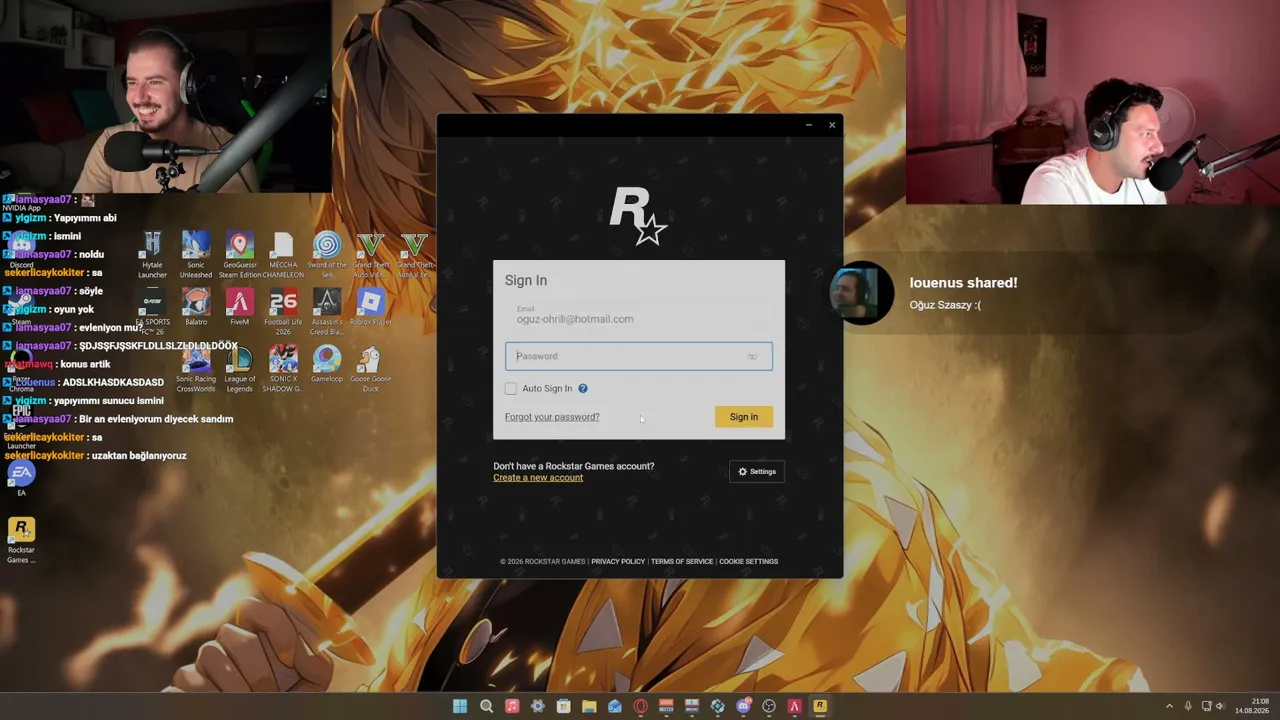1280x720 pixels.
Task: Launch Goose Goose Duck from the desktop
Action: (x=371, y=367)
